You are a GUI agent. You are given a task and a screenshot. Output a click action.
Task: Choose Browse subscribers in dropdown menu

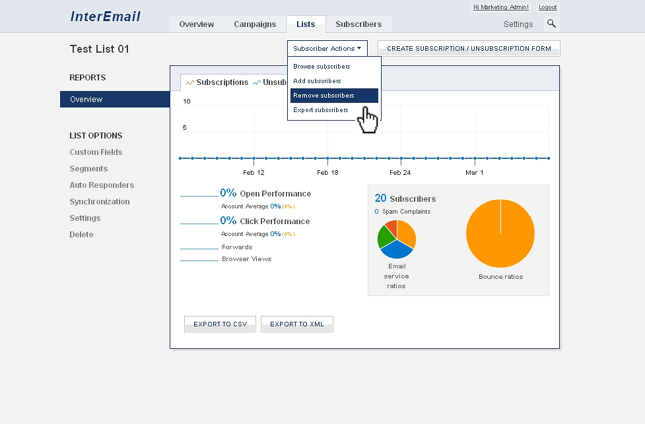(322, 66)
